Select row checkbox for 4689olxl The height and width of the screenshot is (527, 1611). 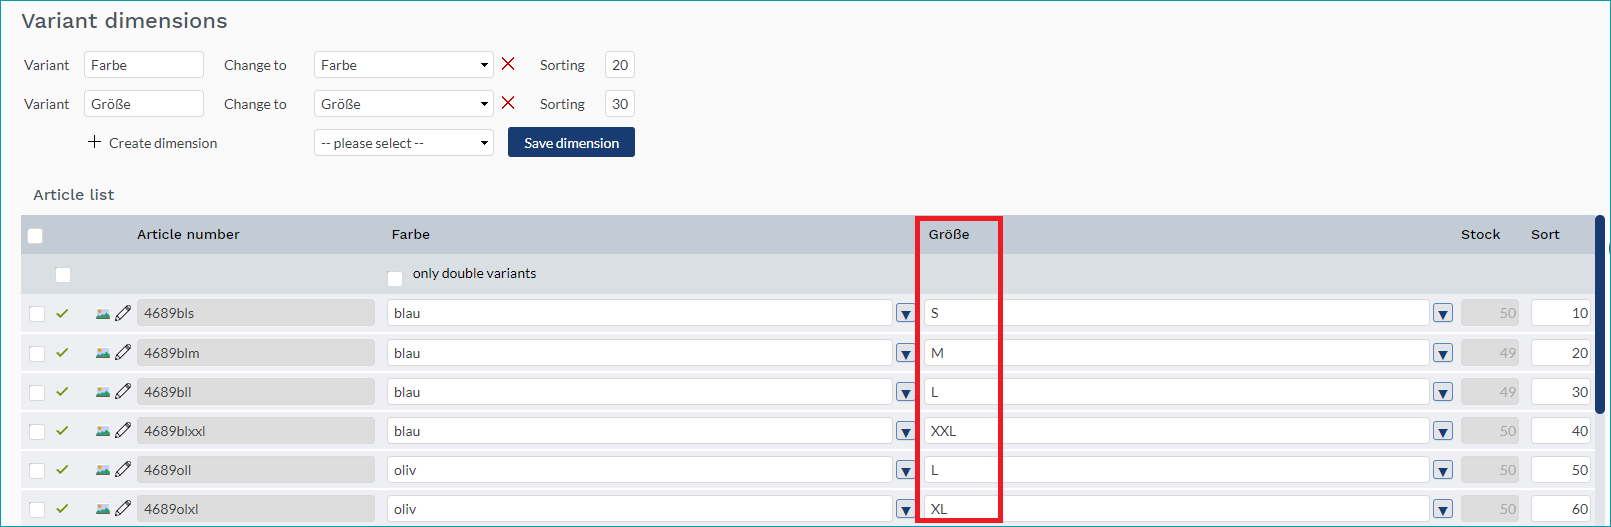pos(37,509)
